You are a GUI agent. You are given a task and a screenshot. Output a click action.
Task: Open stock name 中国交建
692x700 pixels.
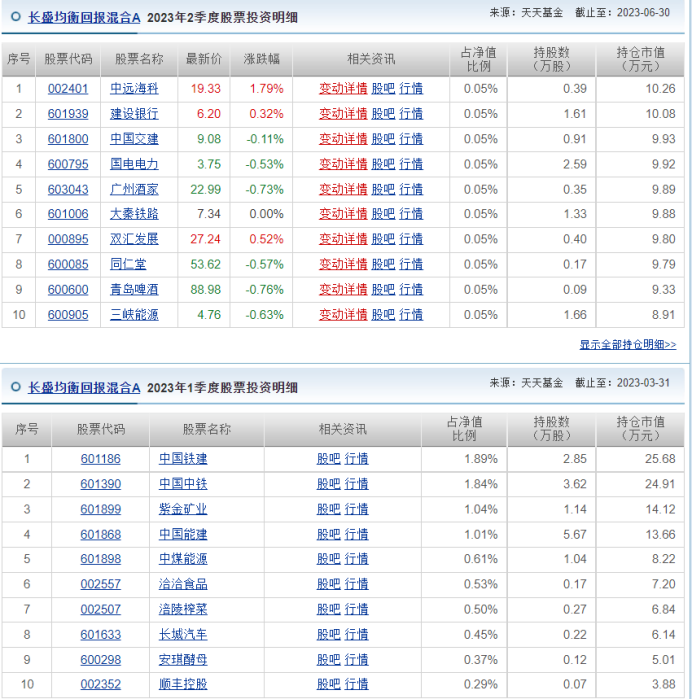tap(134, 139)
